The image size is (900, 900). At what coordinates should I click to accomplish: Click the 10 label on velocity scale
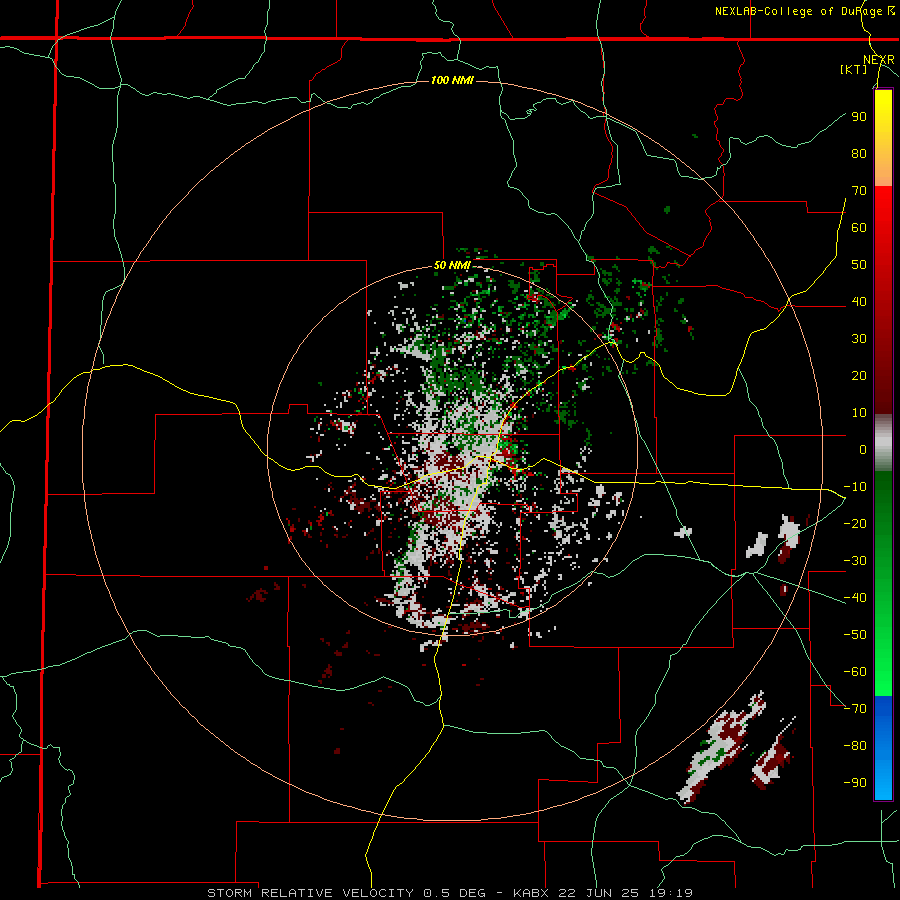tap(859, 413)
